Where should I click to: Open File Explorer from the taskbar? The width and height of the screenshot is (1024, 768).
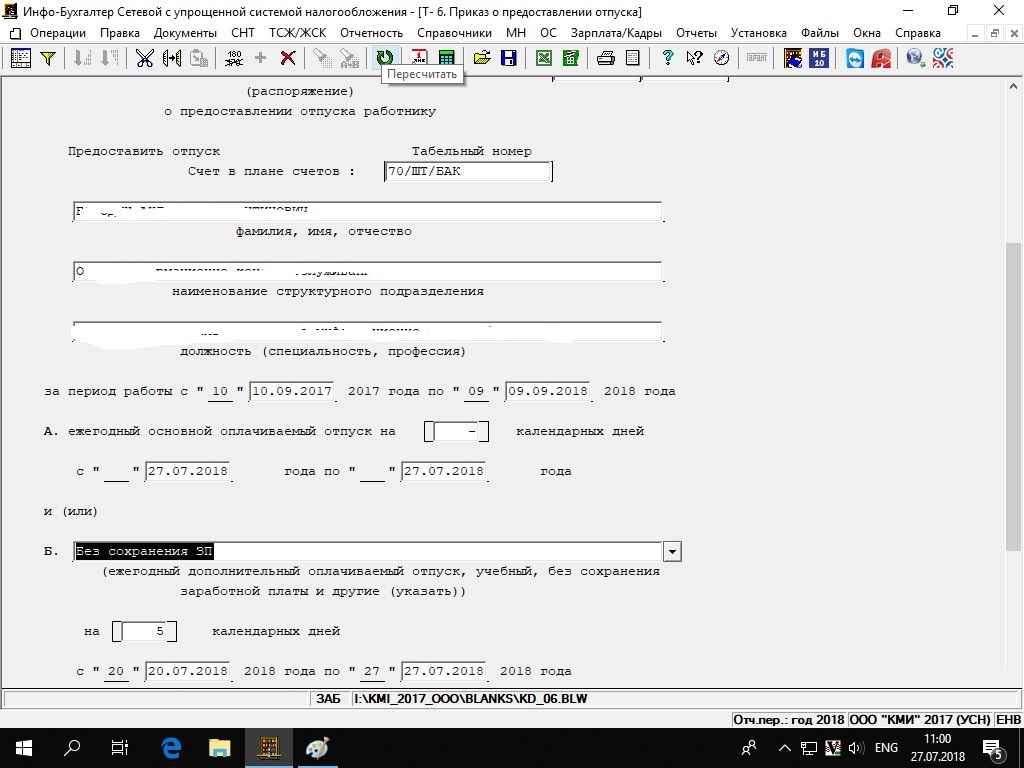pos(219,748)
